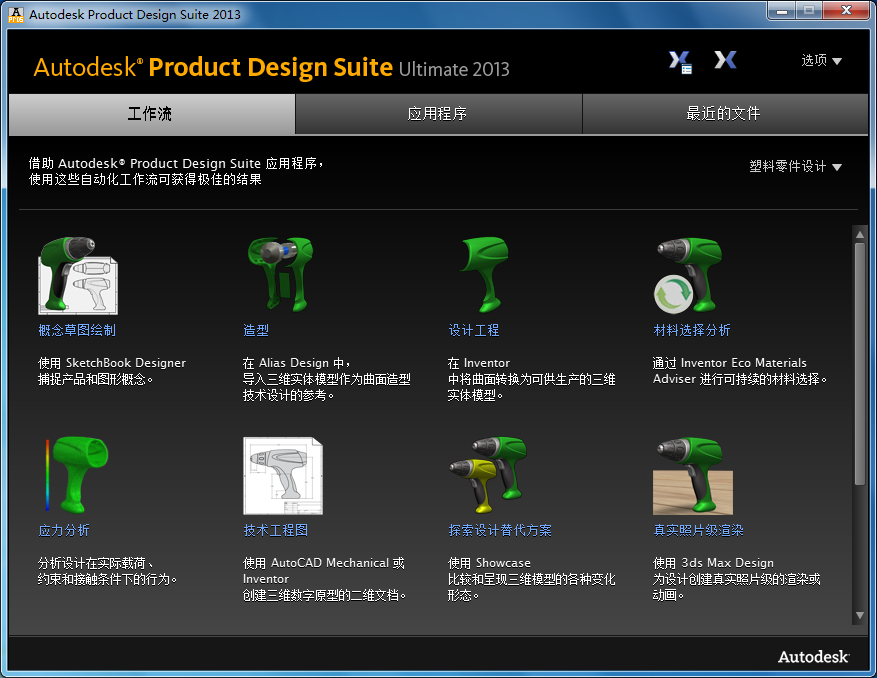The height and width of the screenshot is (678, 877).
Task: Click the SketchBook Designer description text
Action: [112, 371]
